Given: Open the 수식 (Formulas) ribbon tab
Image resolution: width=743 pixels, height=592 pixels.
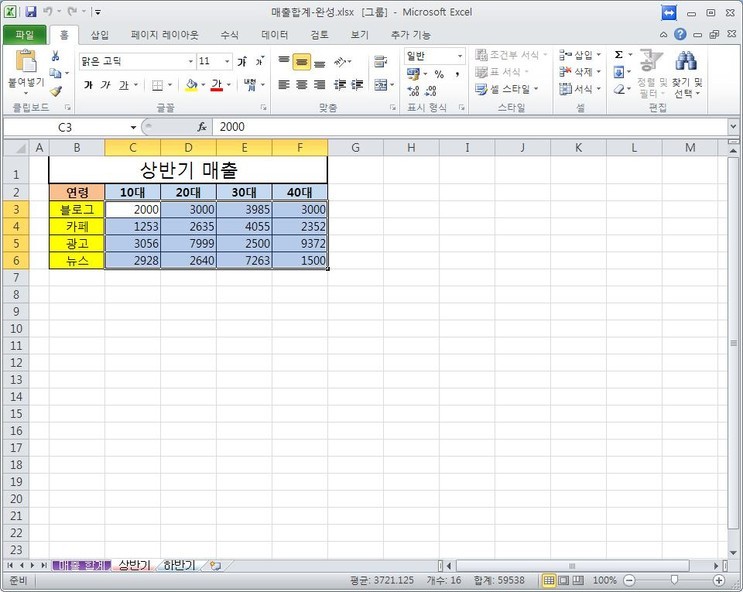Looking at the screenshot, I should (229, 34).
